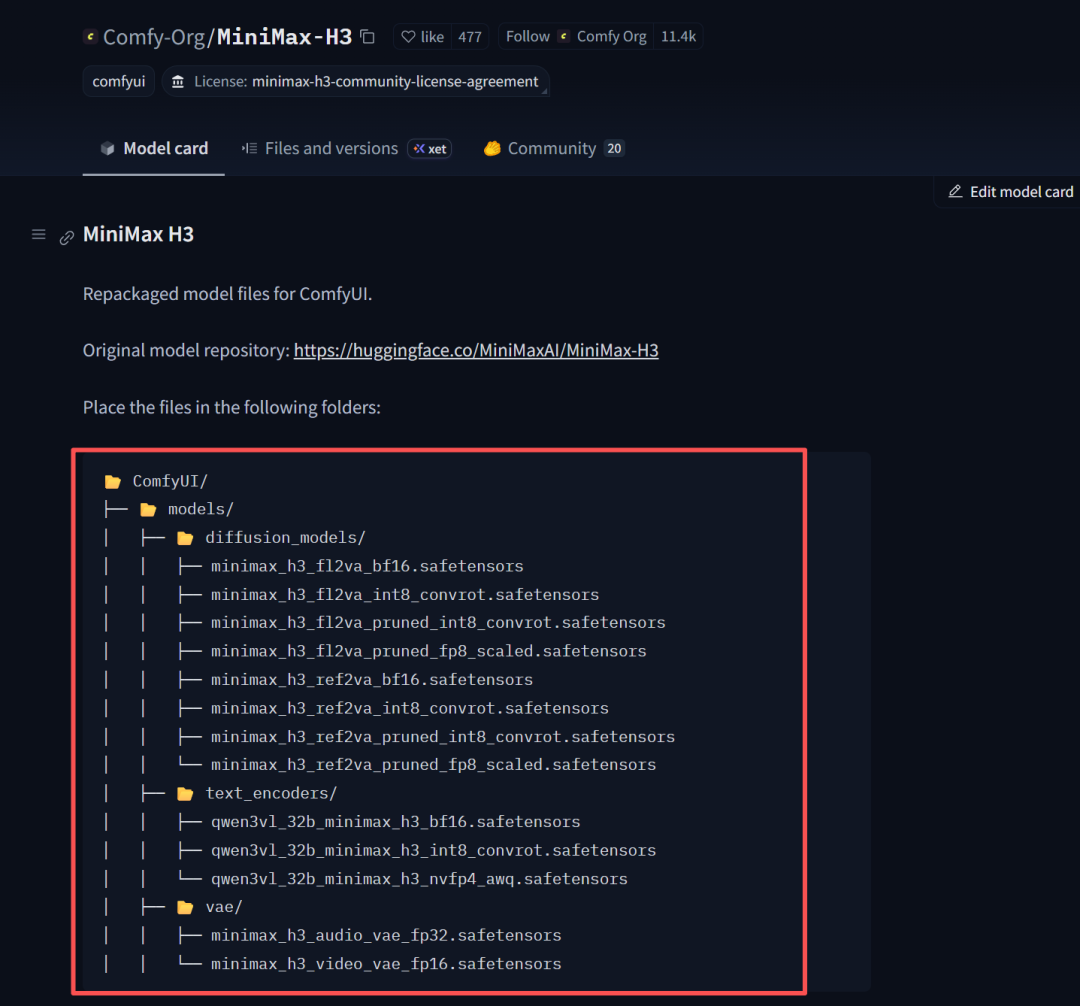Viewport: 1080px width, 1006px height.
Task: Click the Community hands icon
Action: pyautogui.click(x=492, y=149)
